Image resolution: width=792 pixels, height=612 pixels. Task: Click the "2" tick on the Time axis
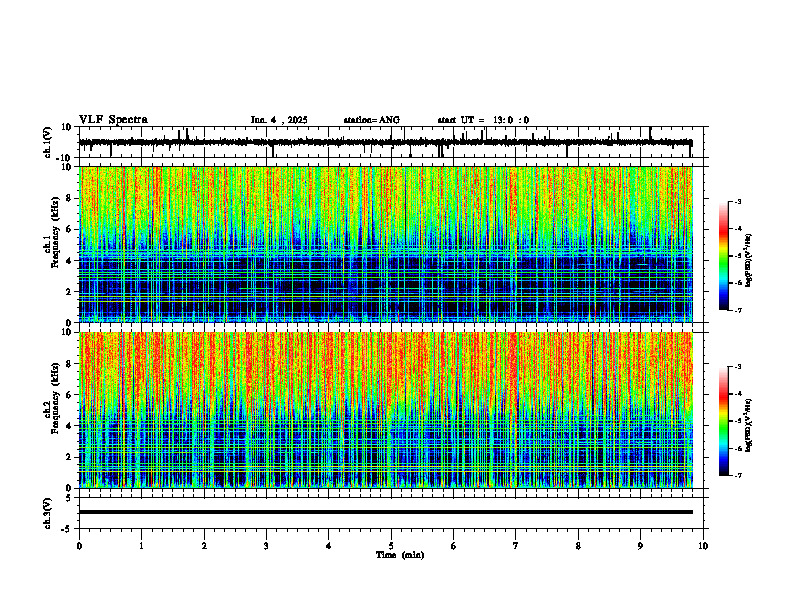tap(204, 546)
